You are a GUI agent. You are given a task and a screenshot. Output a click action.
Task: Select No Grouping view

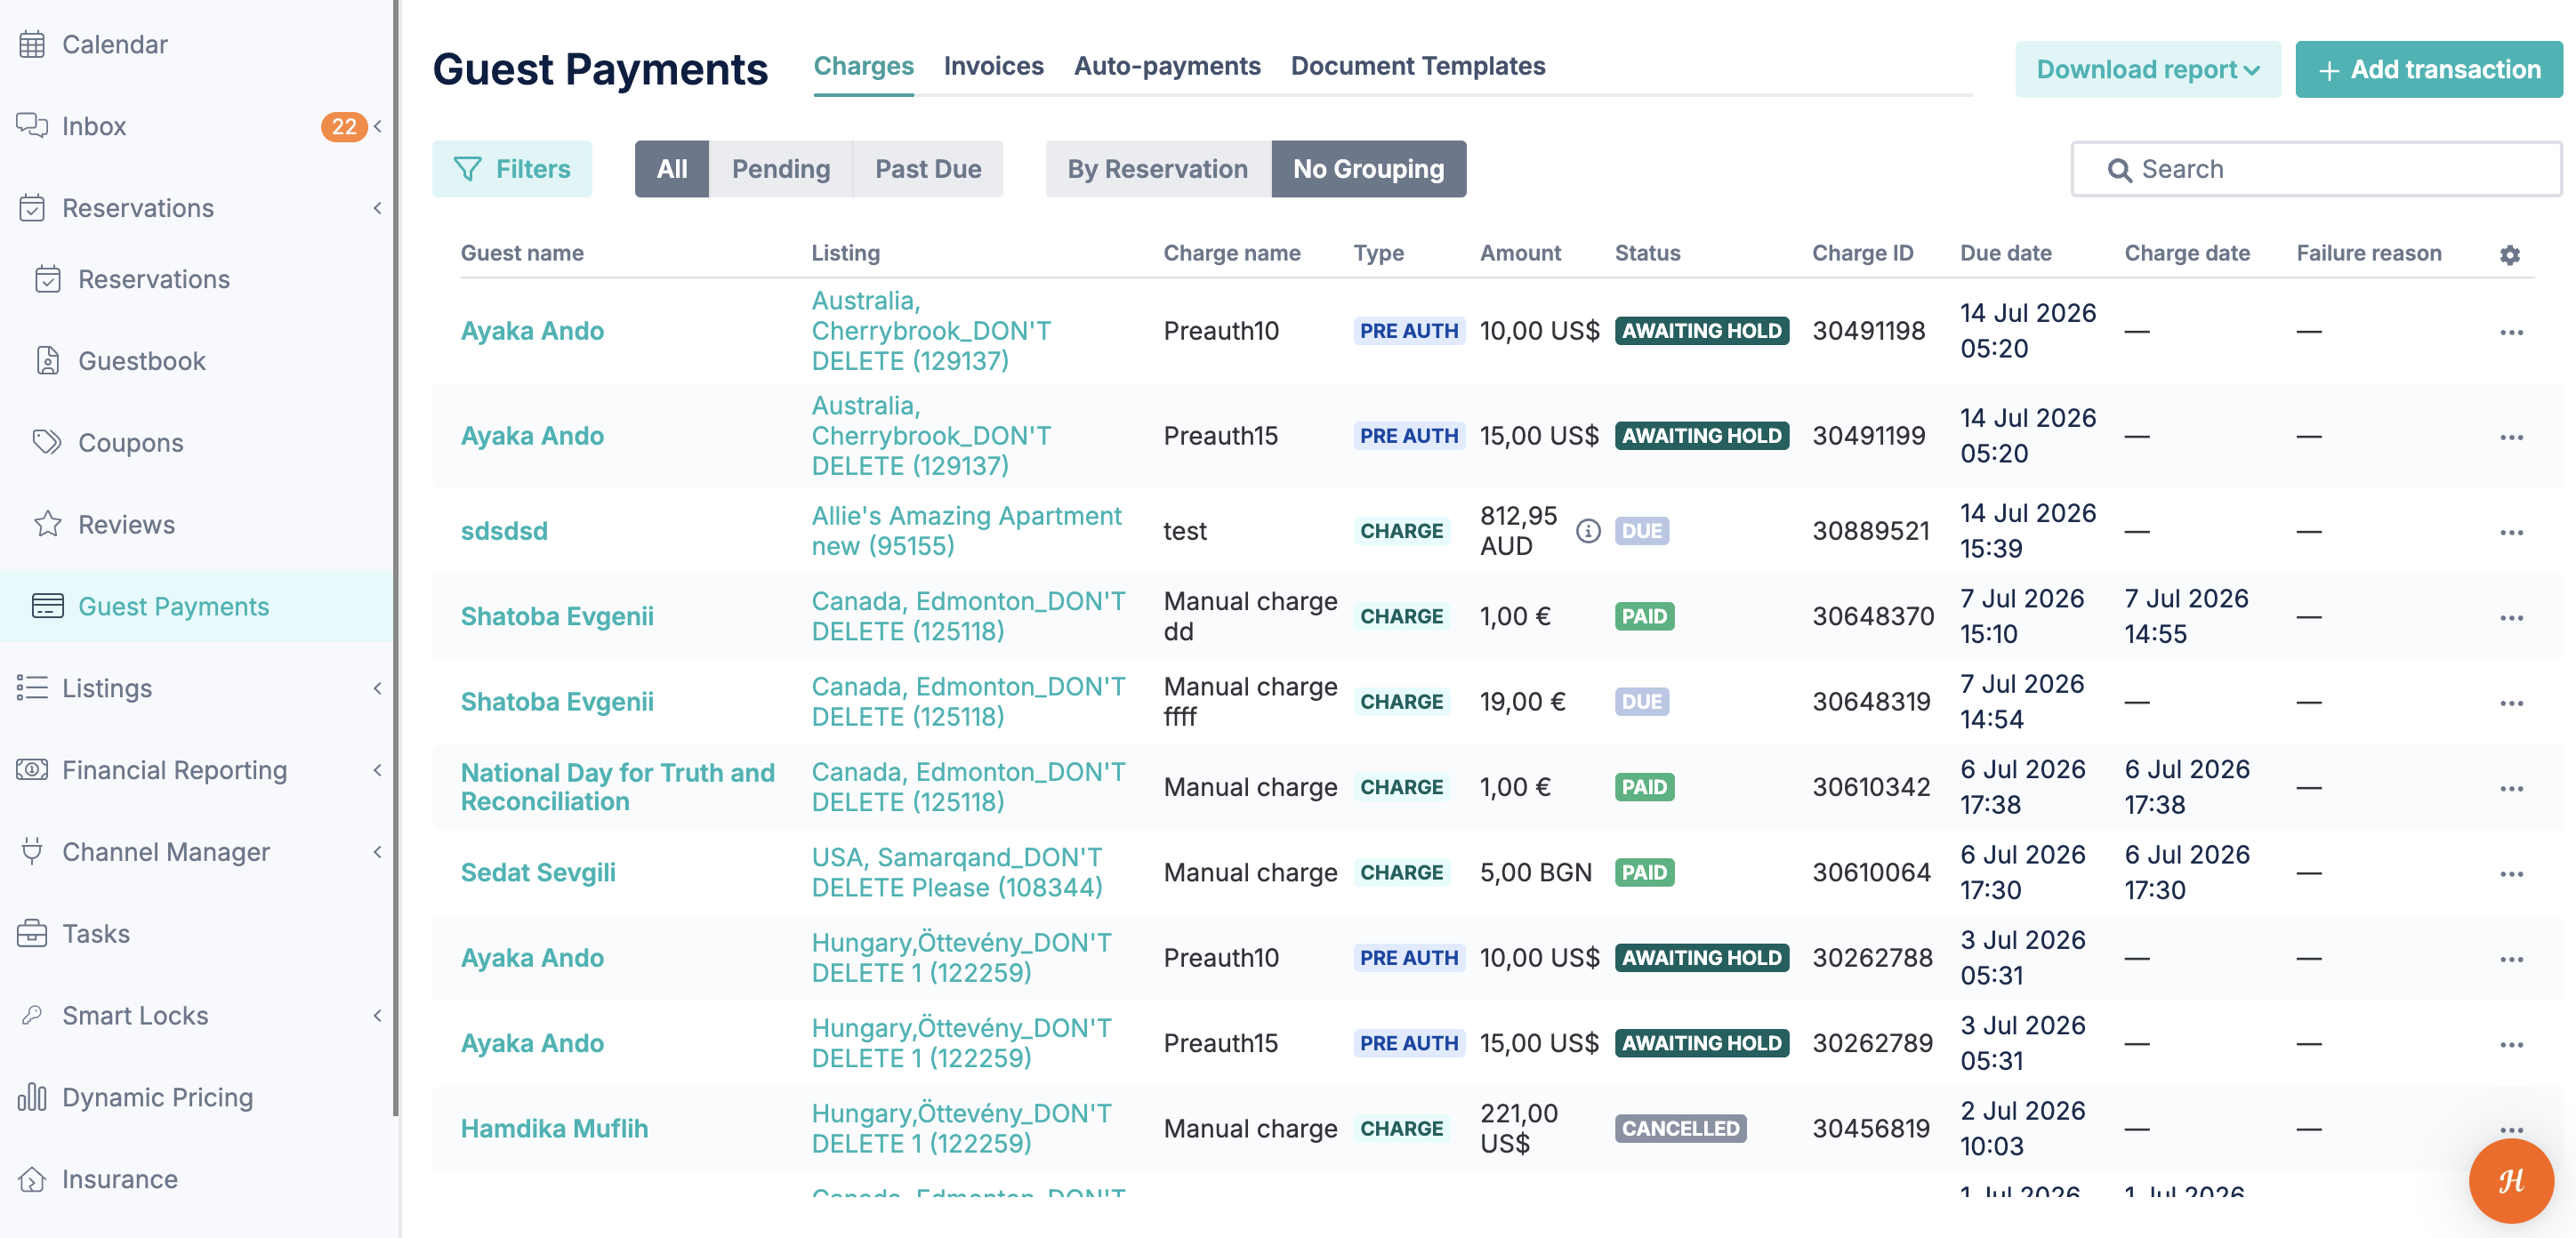coord(1369,169)
